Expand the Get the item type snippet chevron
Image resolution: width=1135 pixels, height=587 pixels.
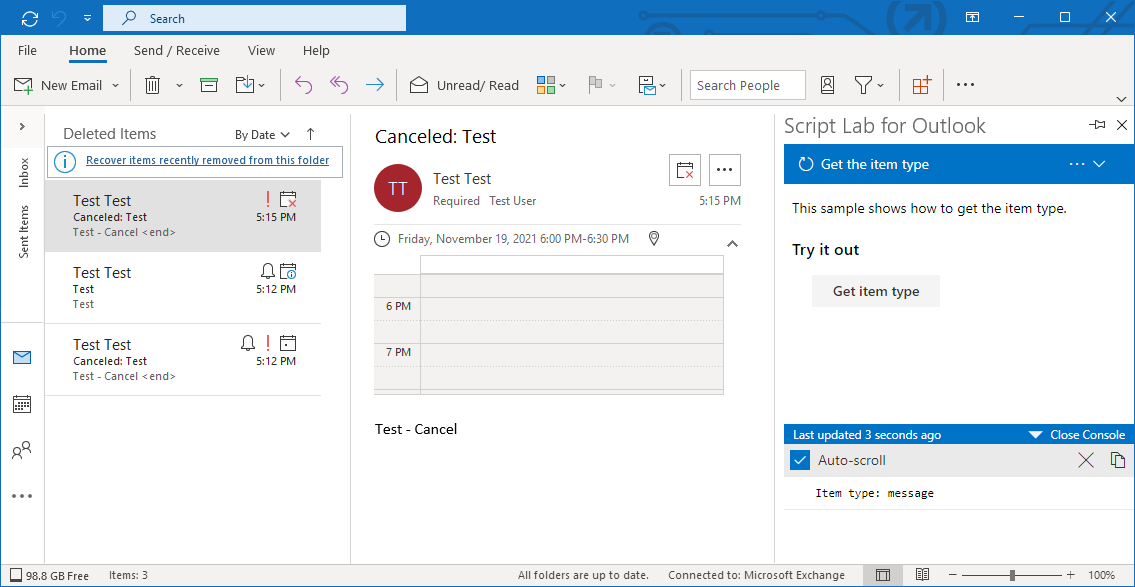(1097, 163)
